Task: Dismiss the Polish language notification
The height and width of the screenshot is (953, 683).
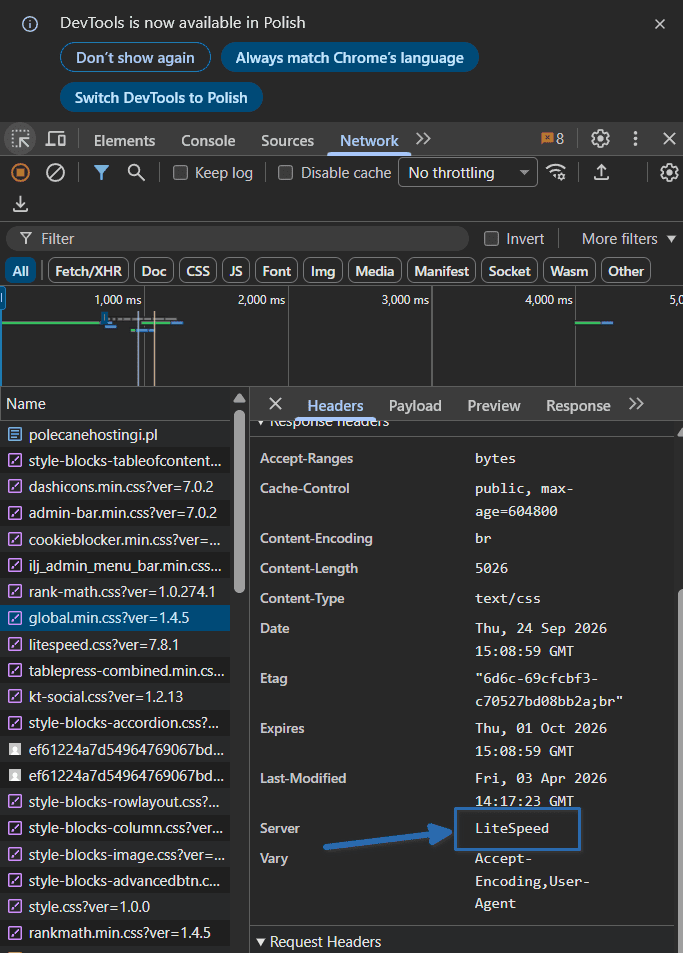Action: [x=660, y=24]
